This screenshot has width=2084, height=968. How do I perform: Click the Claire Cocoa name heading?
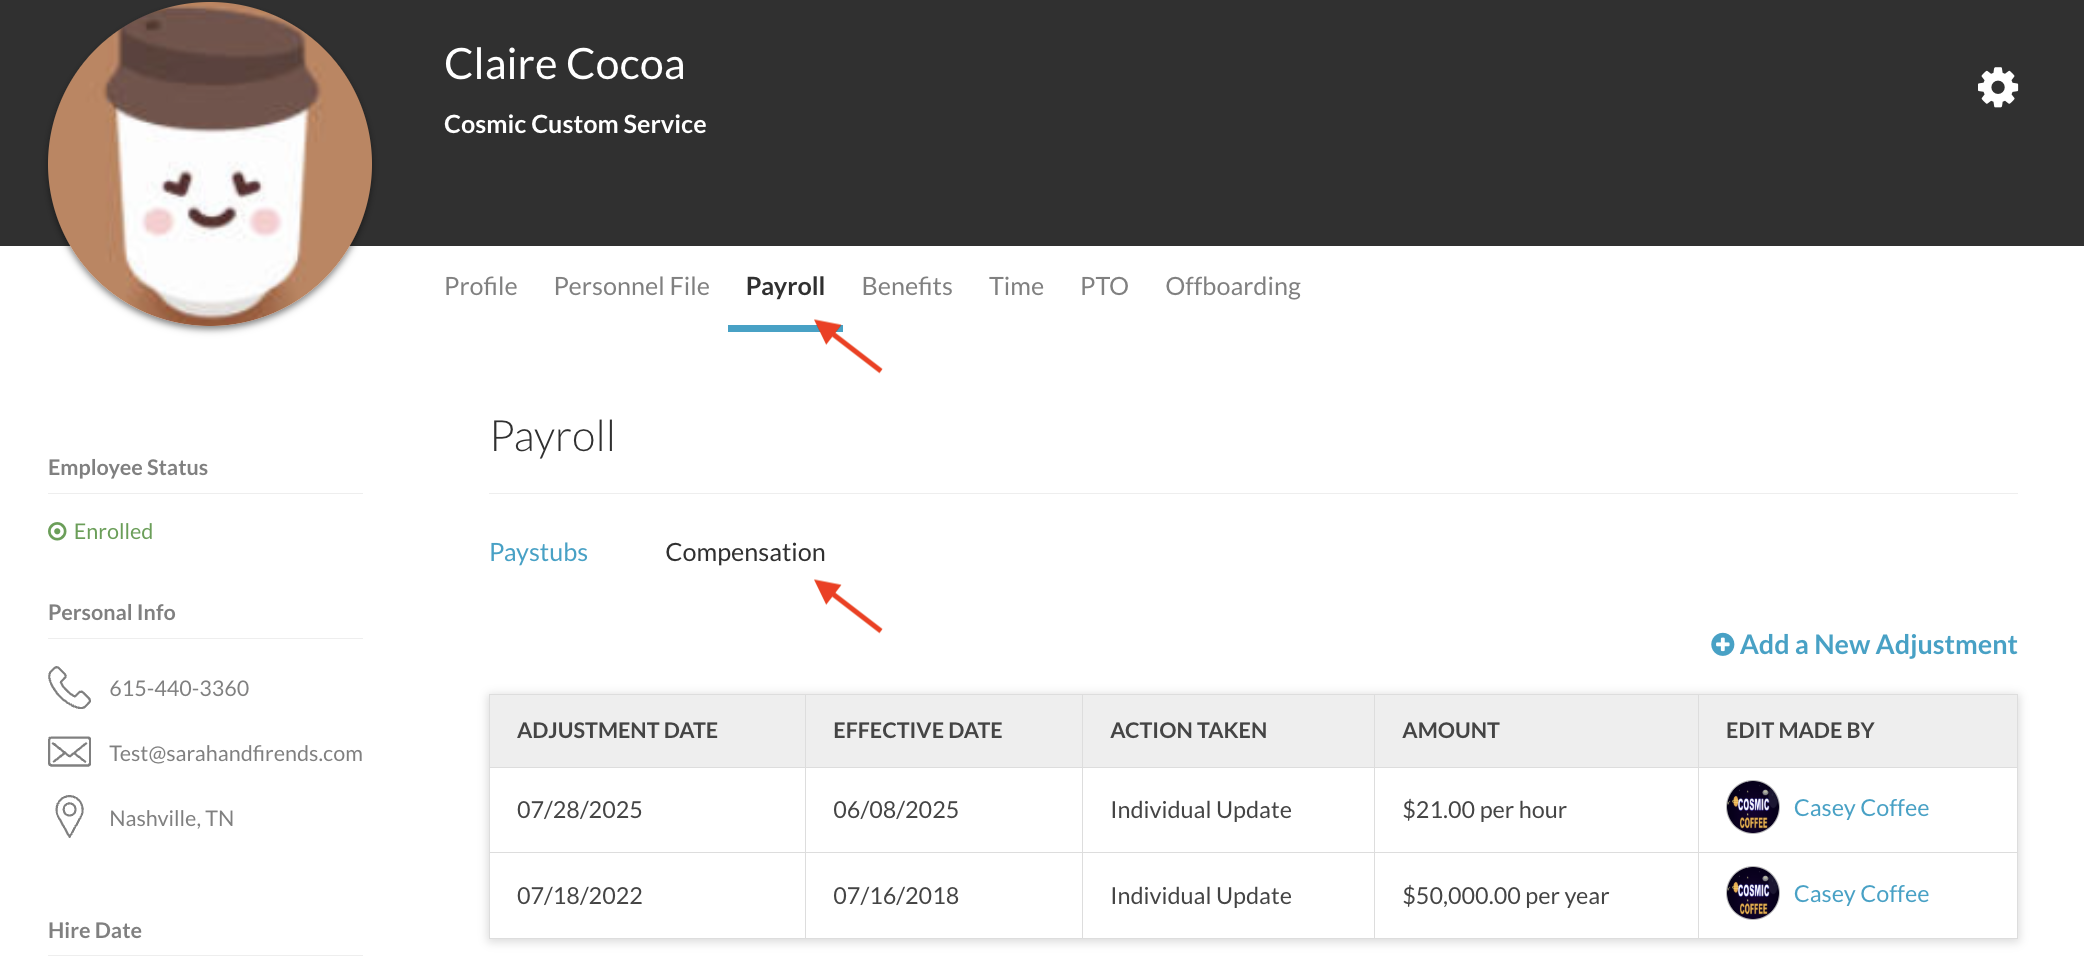pyautogui.click(x=564, y=64)
